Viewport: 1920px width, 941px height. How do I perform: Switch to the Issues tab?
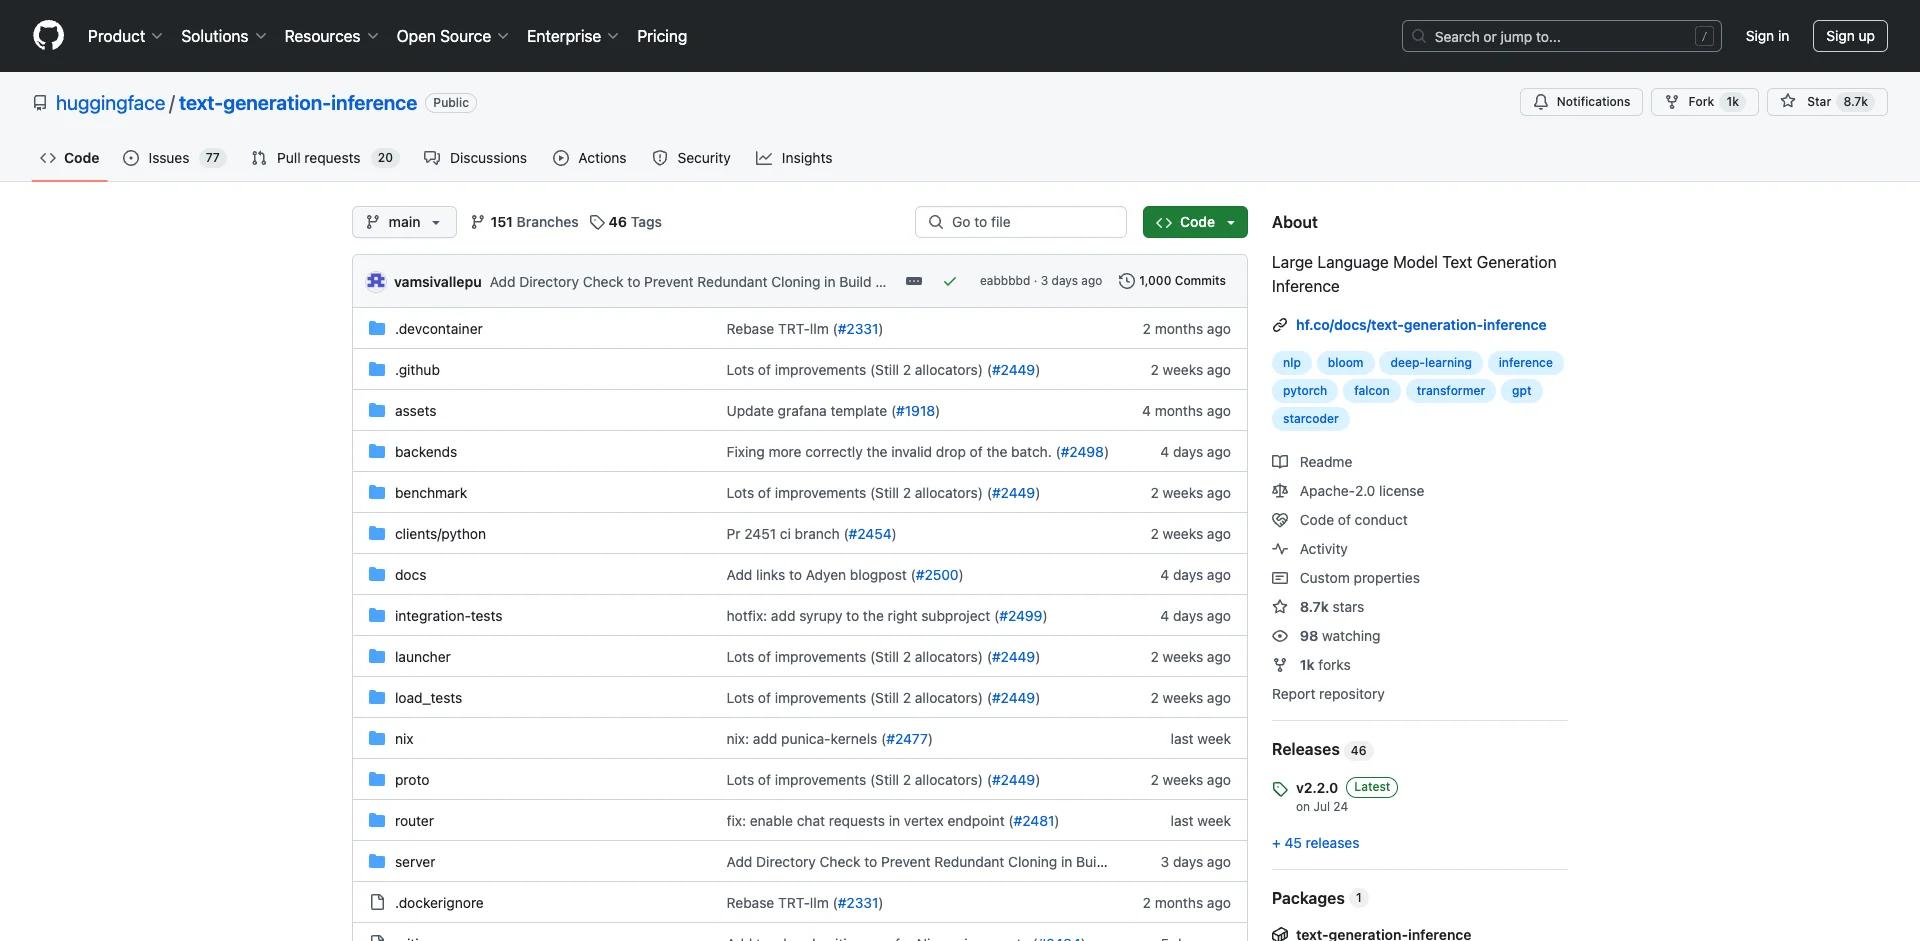click(174, 158)
